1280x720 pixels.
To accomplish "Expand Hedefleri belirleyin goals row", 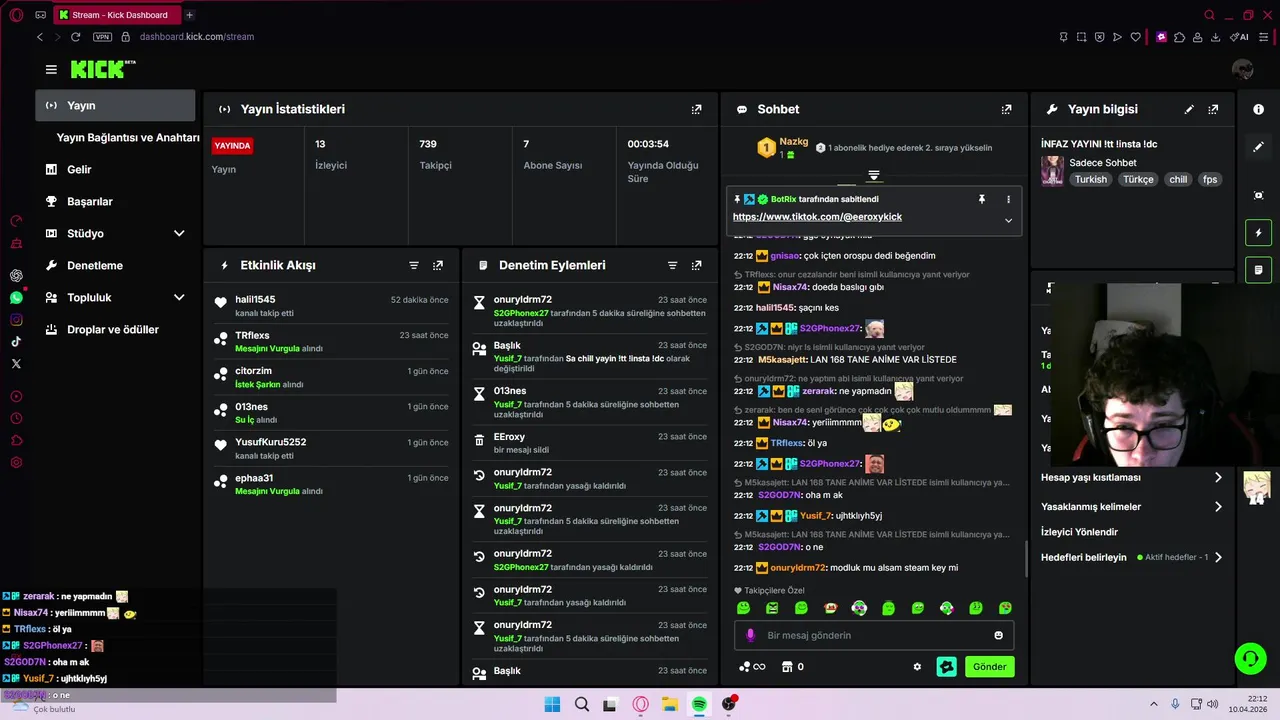I will coord(1132,557).
